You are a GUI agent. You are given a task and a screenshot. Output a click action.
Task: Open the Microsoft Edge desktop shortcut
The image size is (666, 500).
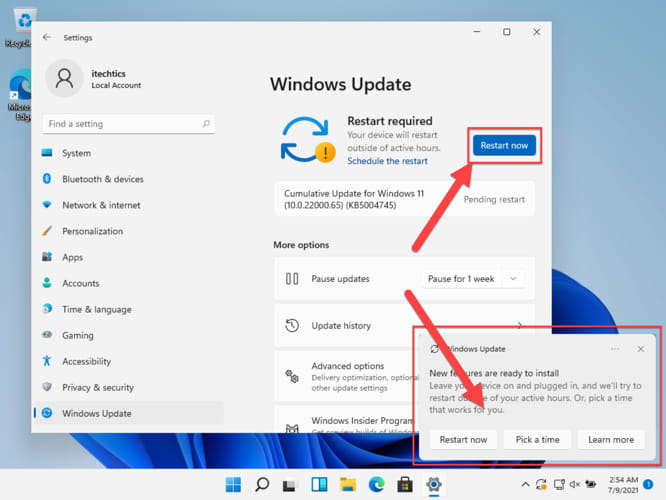click(x=19, y=95)
